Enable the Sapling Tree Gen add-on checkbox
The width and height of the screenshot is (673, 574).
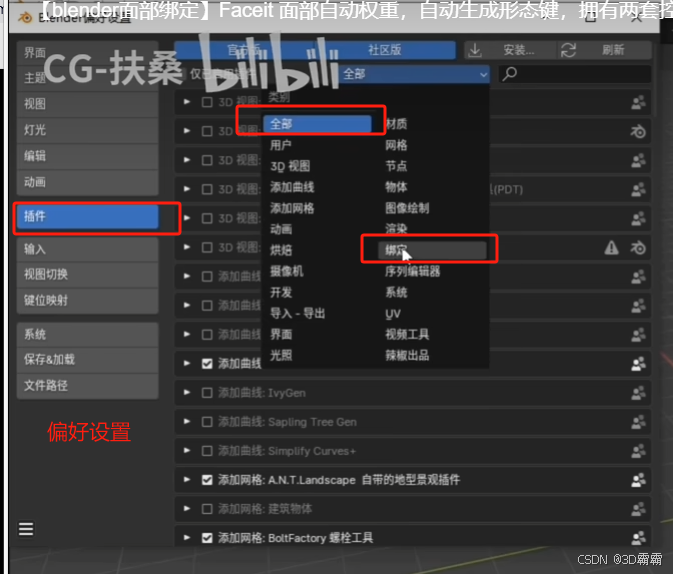tap(207, 422)
